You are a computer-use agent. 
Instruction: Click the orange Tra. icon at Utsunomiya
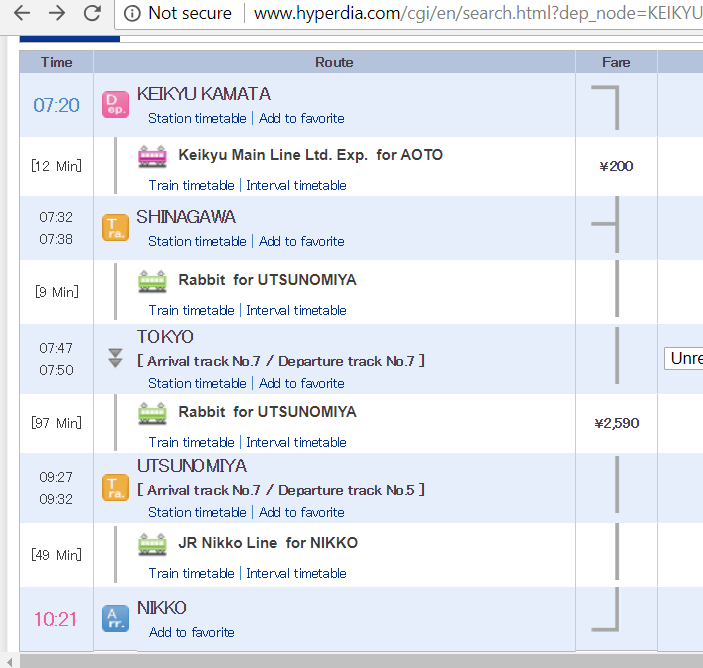[115, 487]
